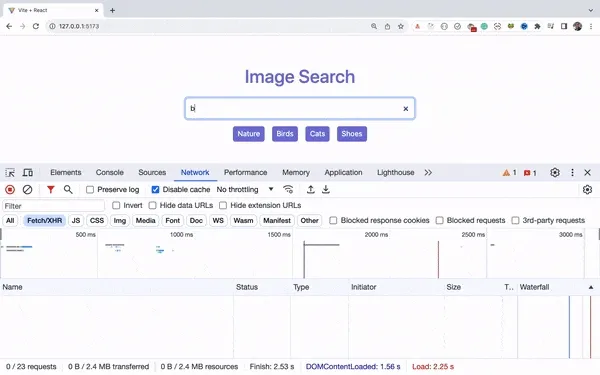This screenshot has height=375, width=600.
Task: Click the browser forward arrow
Action: pyautogui.click(x=23, y=26)
